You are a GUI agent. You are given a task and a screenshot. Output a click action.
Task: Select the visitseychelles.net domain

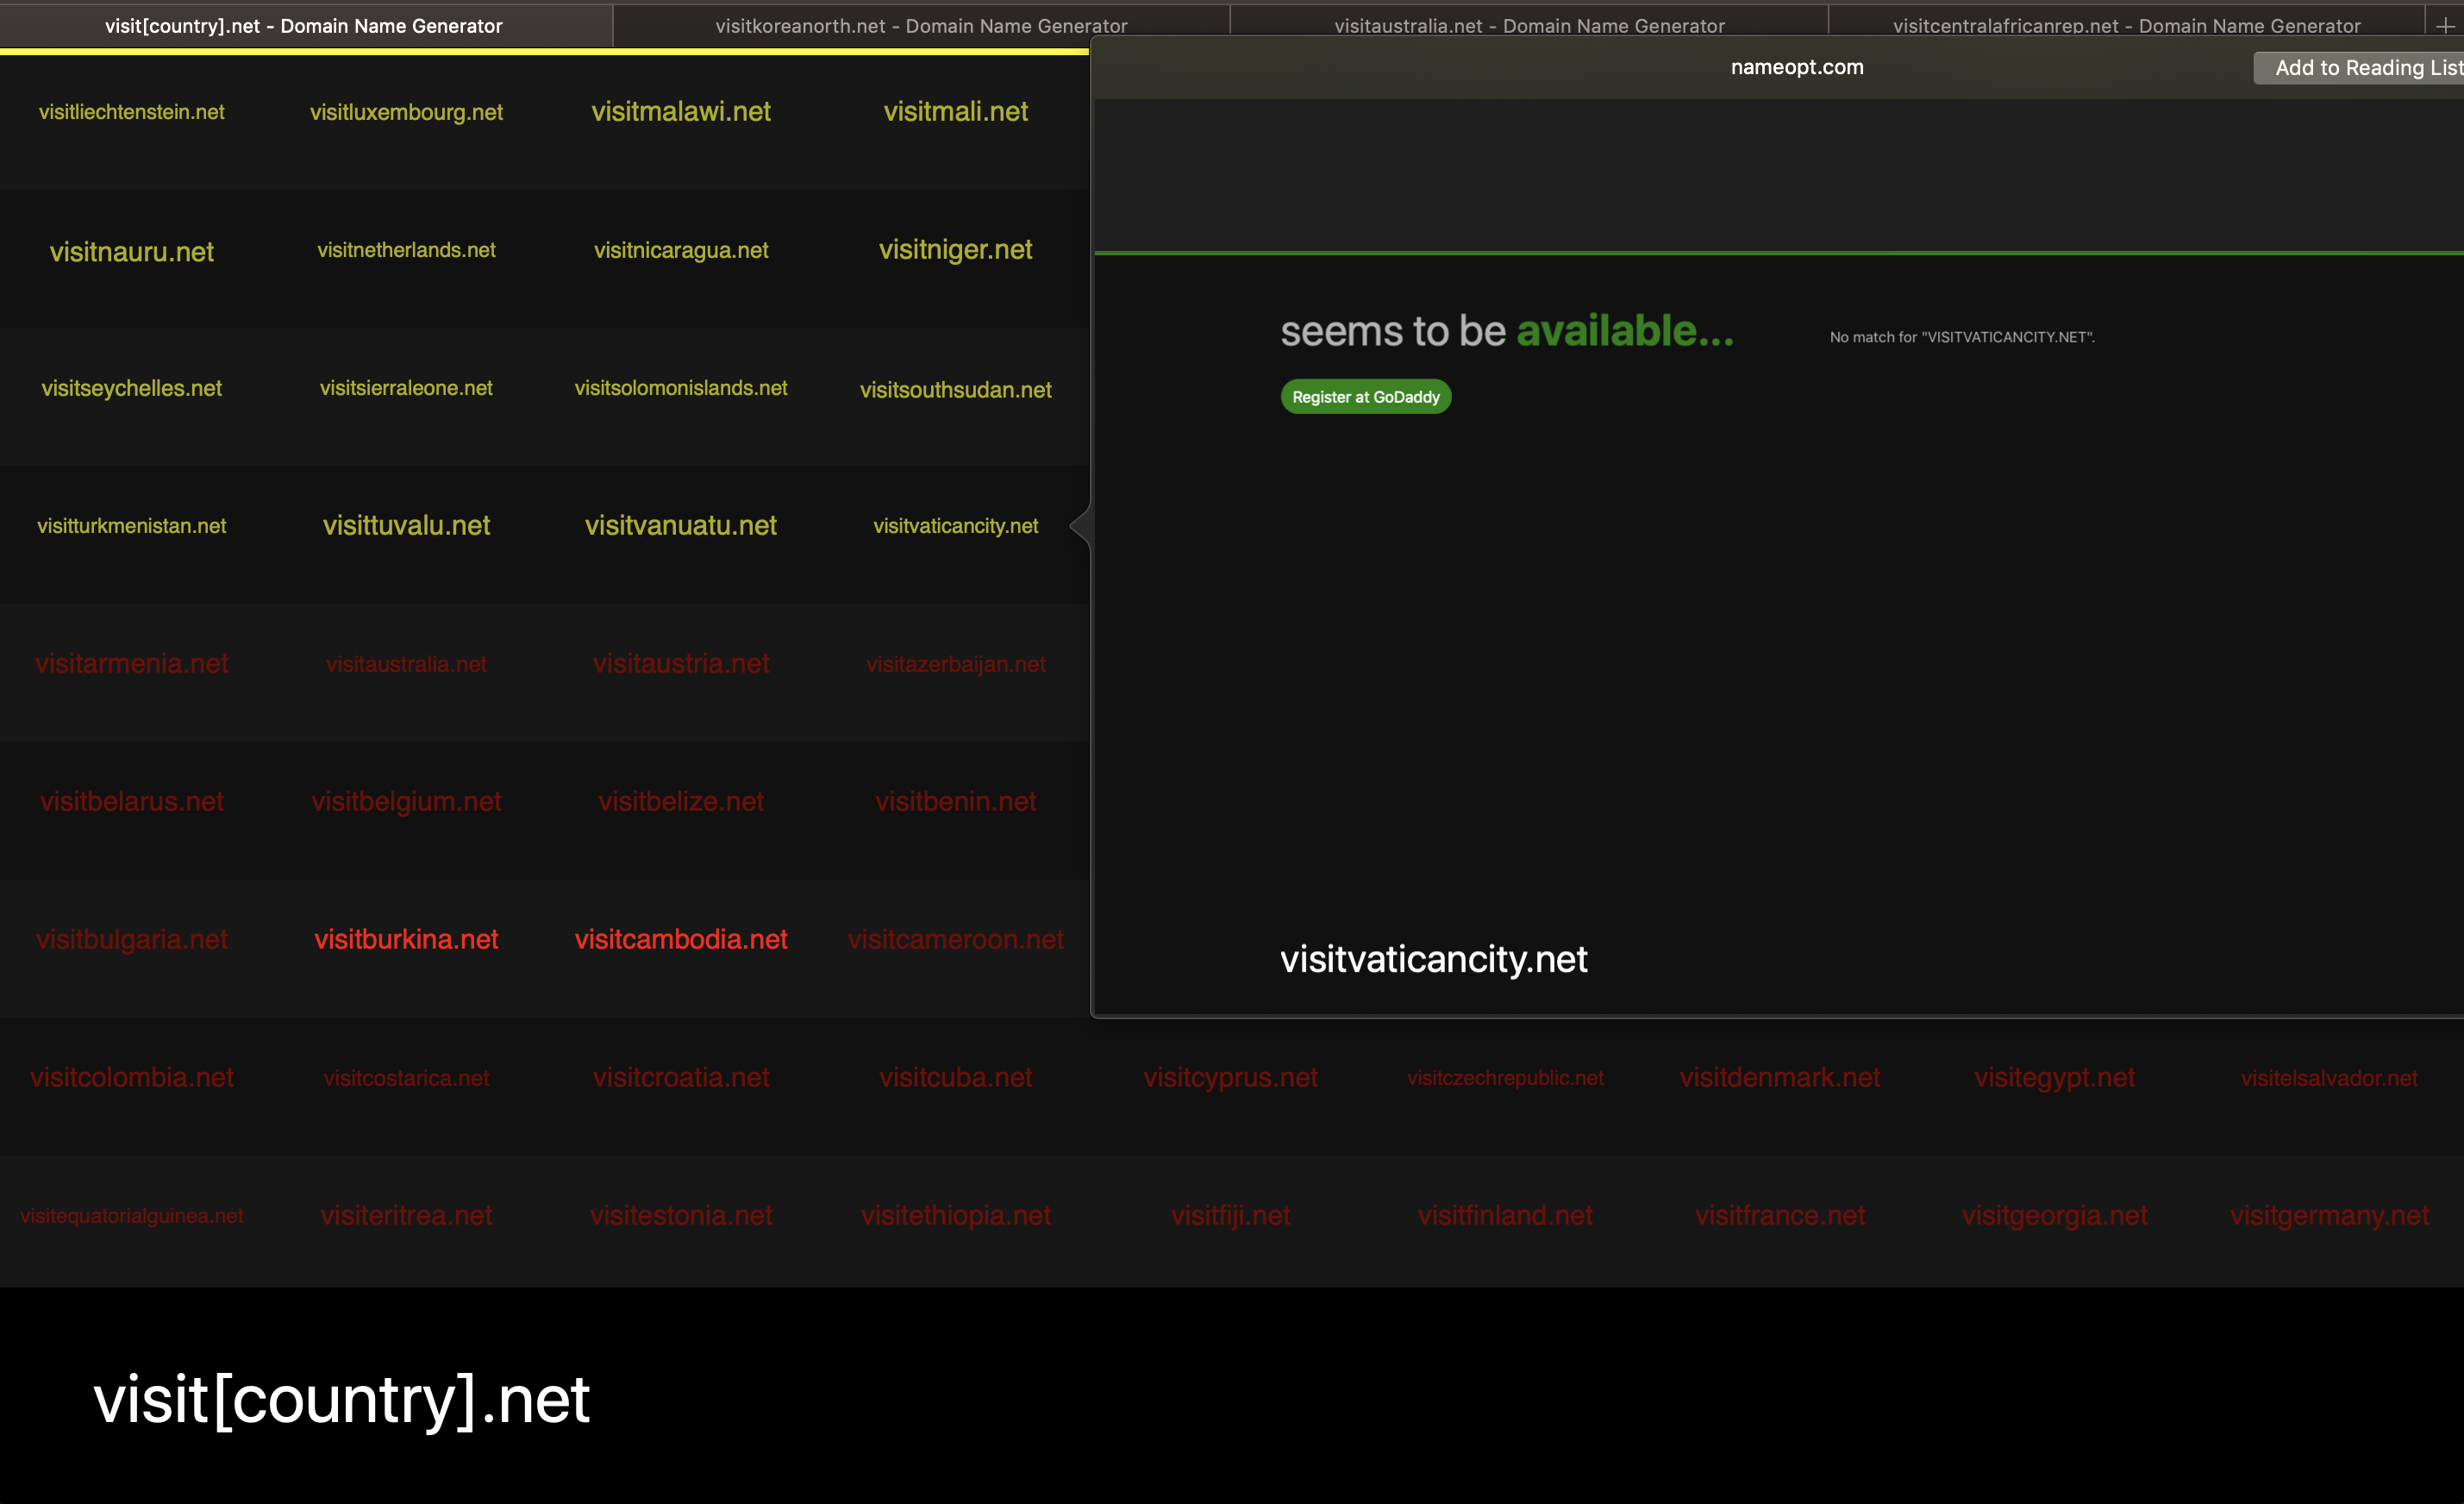tap(132, 389)
